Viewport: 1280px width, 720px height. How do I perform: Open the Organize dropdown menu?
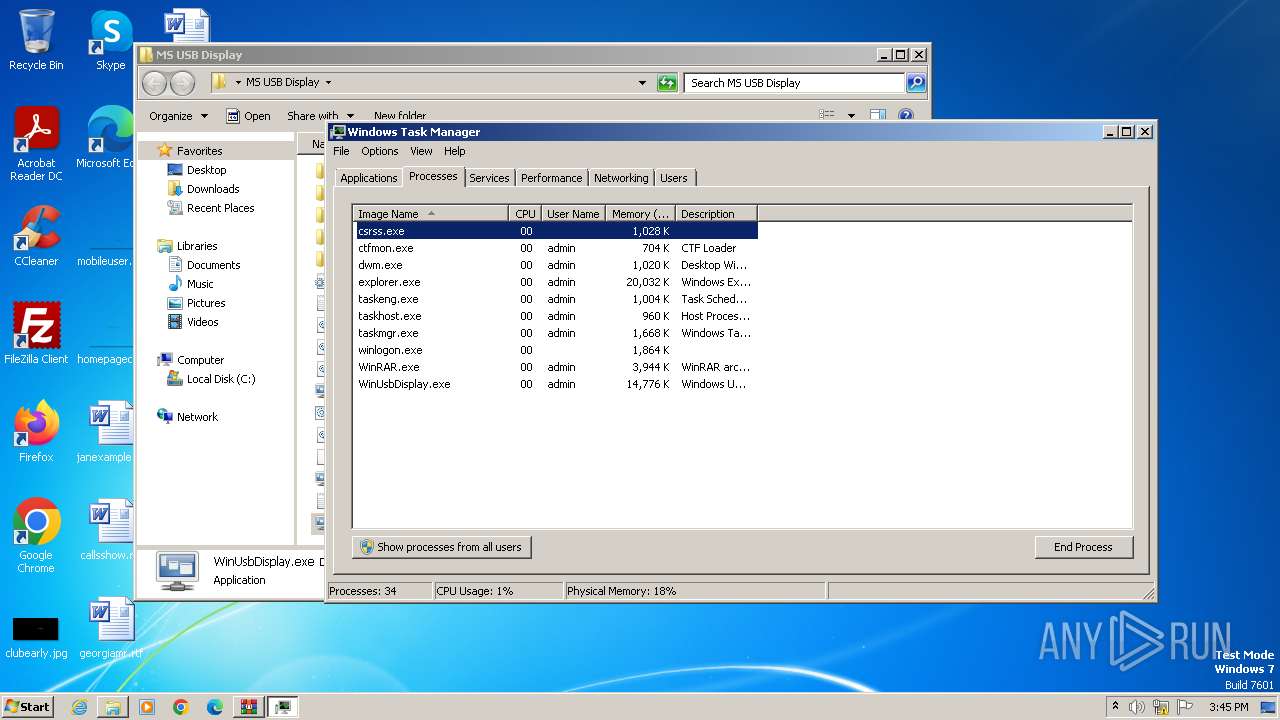(x=178, y=116)
